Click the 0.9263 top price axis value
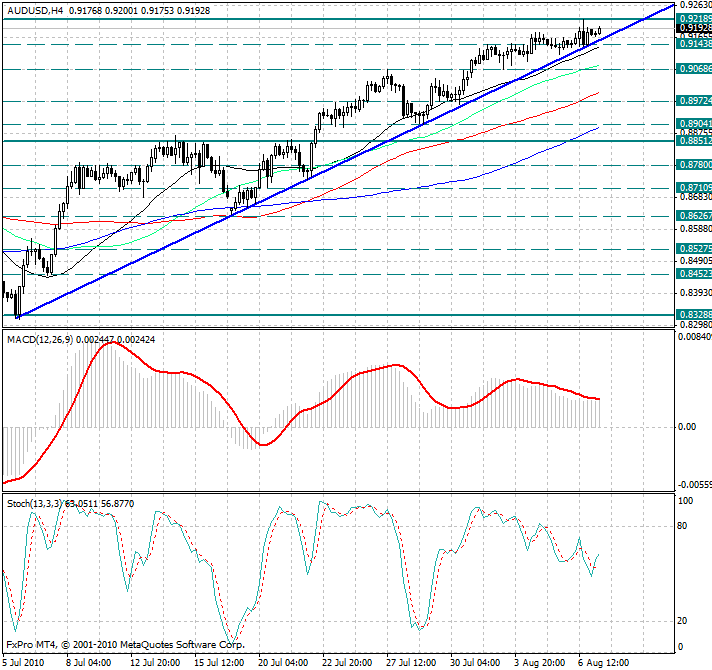The image size is (712, 670). [x=696, y=5]
